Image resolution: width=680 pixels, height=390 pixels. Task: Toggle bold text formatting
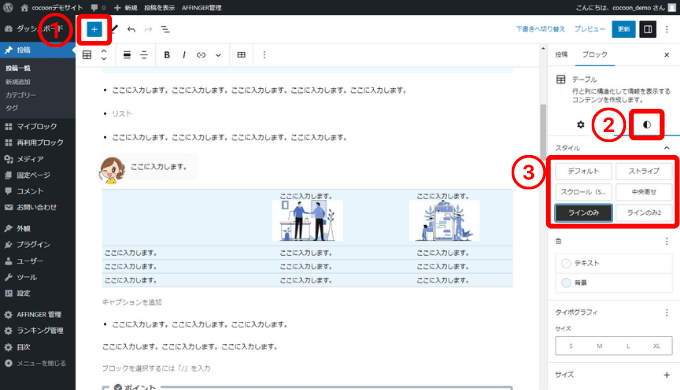coord(167,55)
